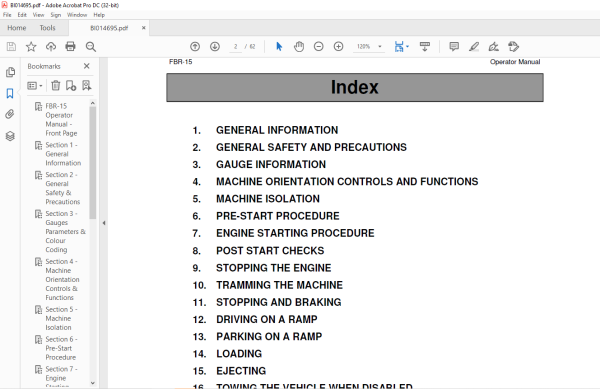Image resolution: width=600 pixels, height=389 pixels.
Task: Click the Zoom In plus icon
Action: coord(338,47)
